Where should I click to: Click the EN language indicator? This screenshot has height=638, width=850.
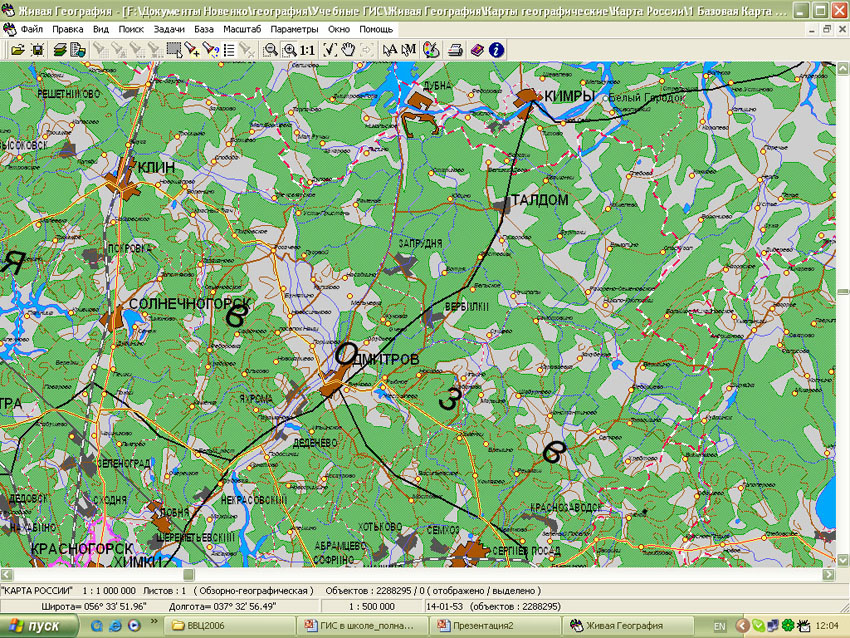[720, 626]
